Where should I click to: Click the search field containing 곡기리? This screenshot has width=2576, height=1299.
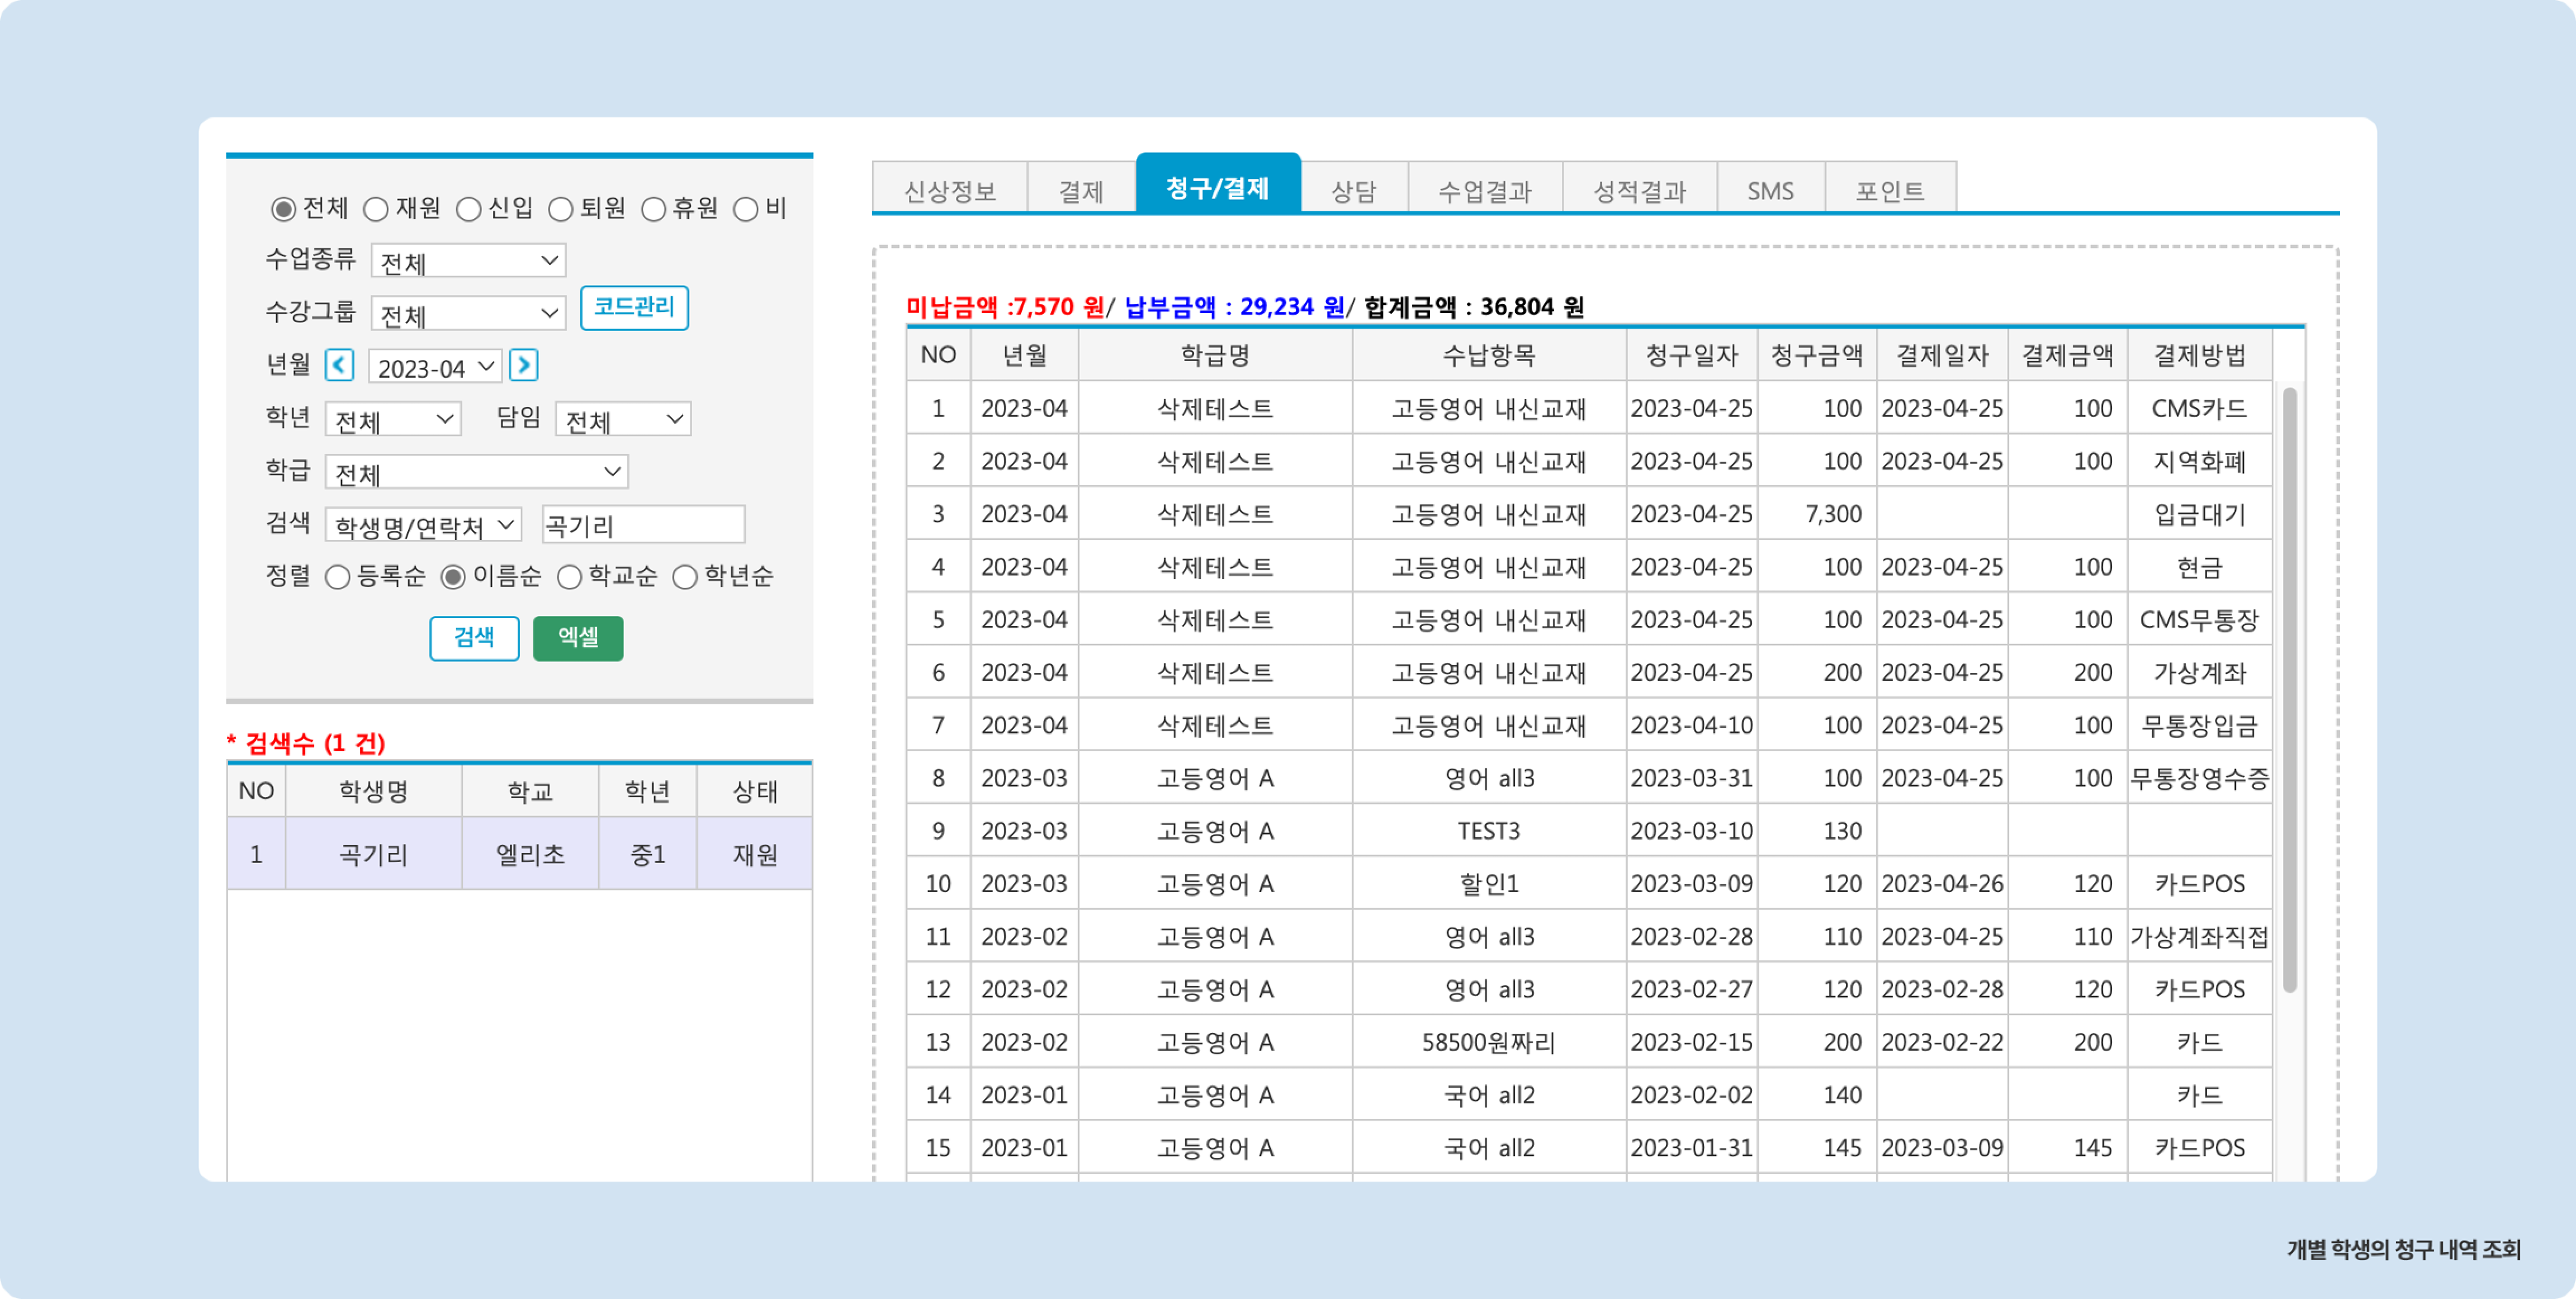pyautogui.click(x=643, y=525)
